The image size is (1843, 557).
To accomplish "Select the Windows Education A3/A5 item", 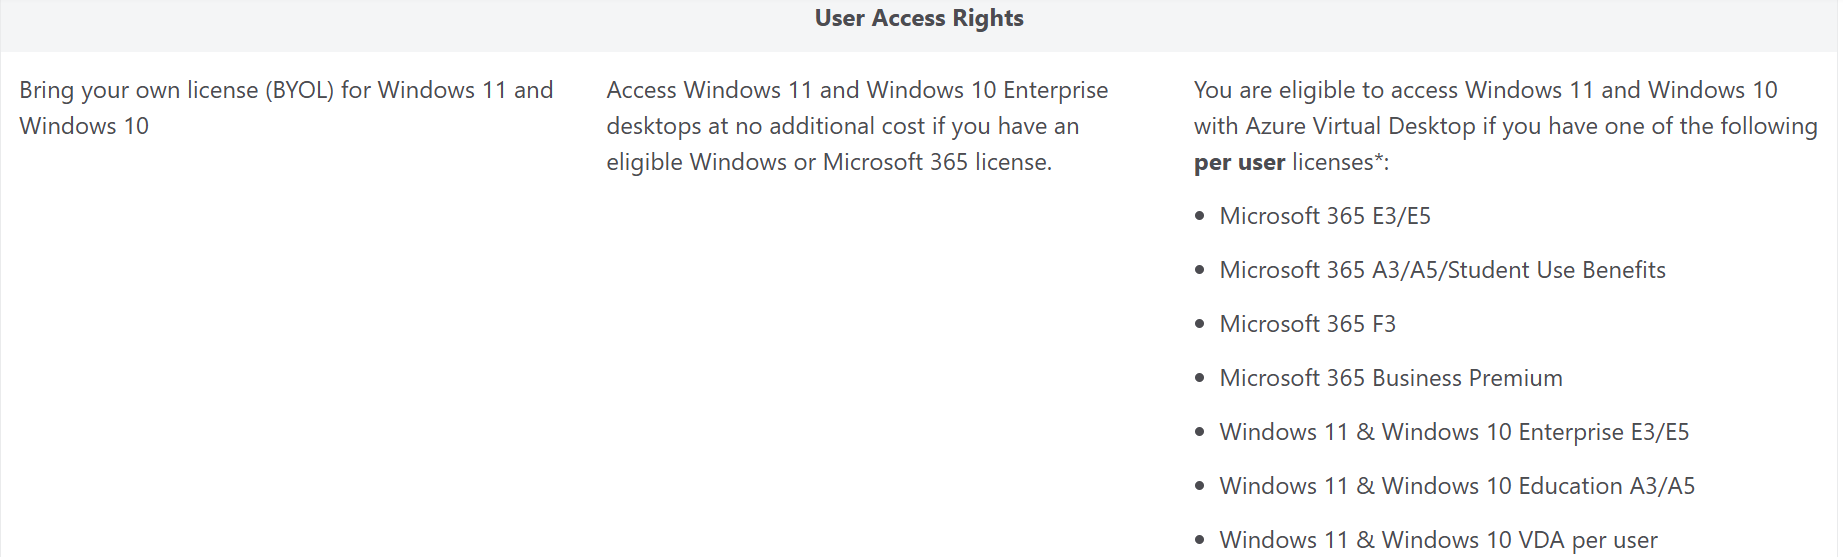I will (1457, 486).
